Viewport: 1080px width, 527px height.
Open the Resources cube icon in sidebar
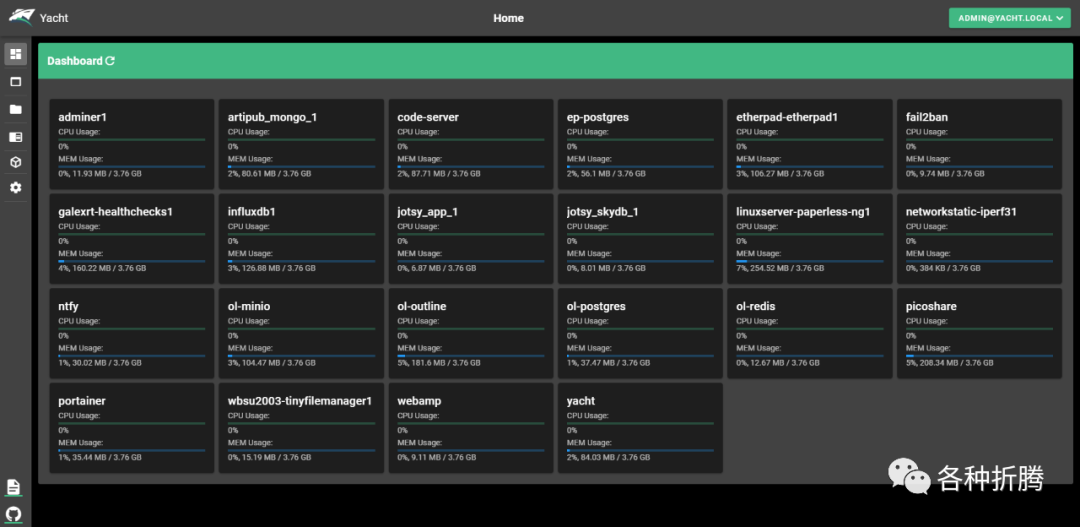coord(16,163)
